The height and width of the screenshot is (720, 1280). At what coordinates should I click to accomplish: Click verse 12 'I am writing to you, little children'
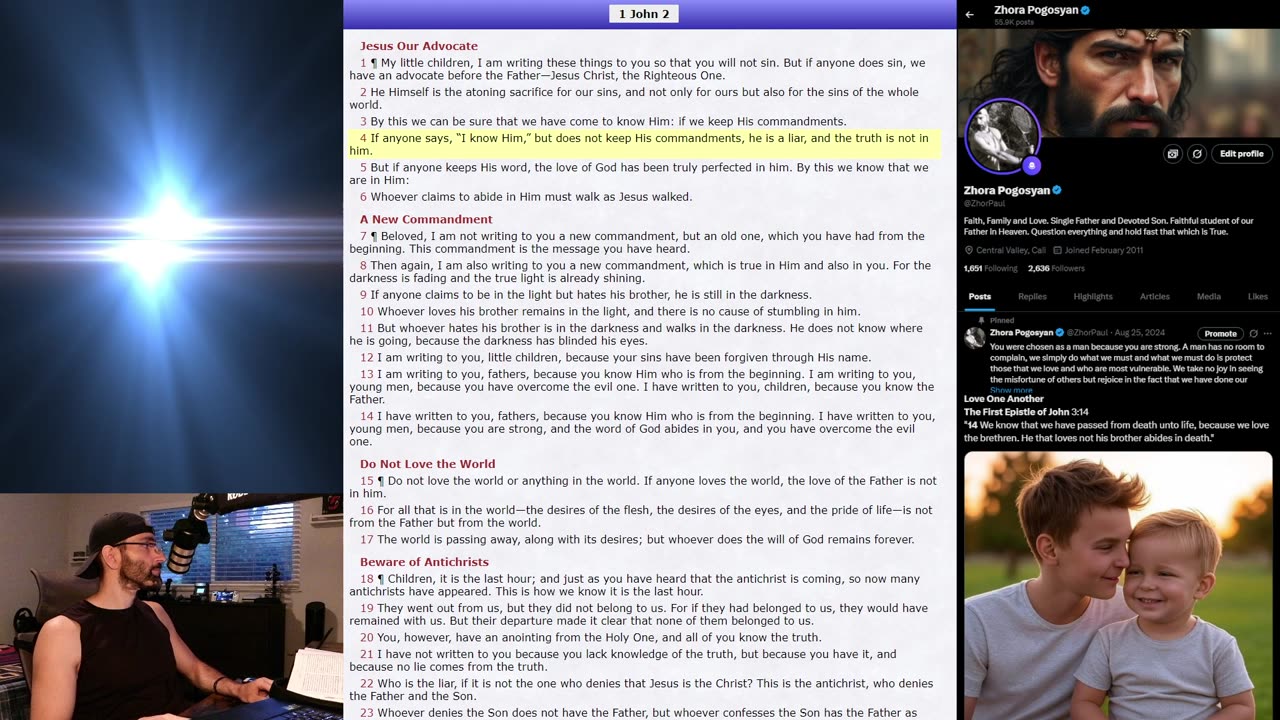[x=615, y=357]
